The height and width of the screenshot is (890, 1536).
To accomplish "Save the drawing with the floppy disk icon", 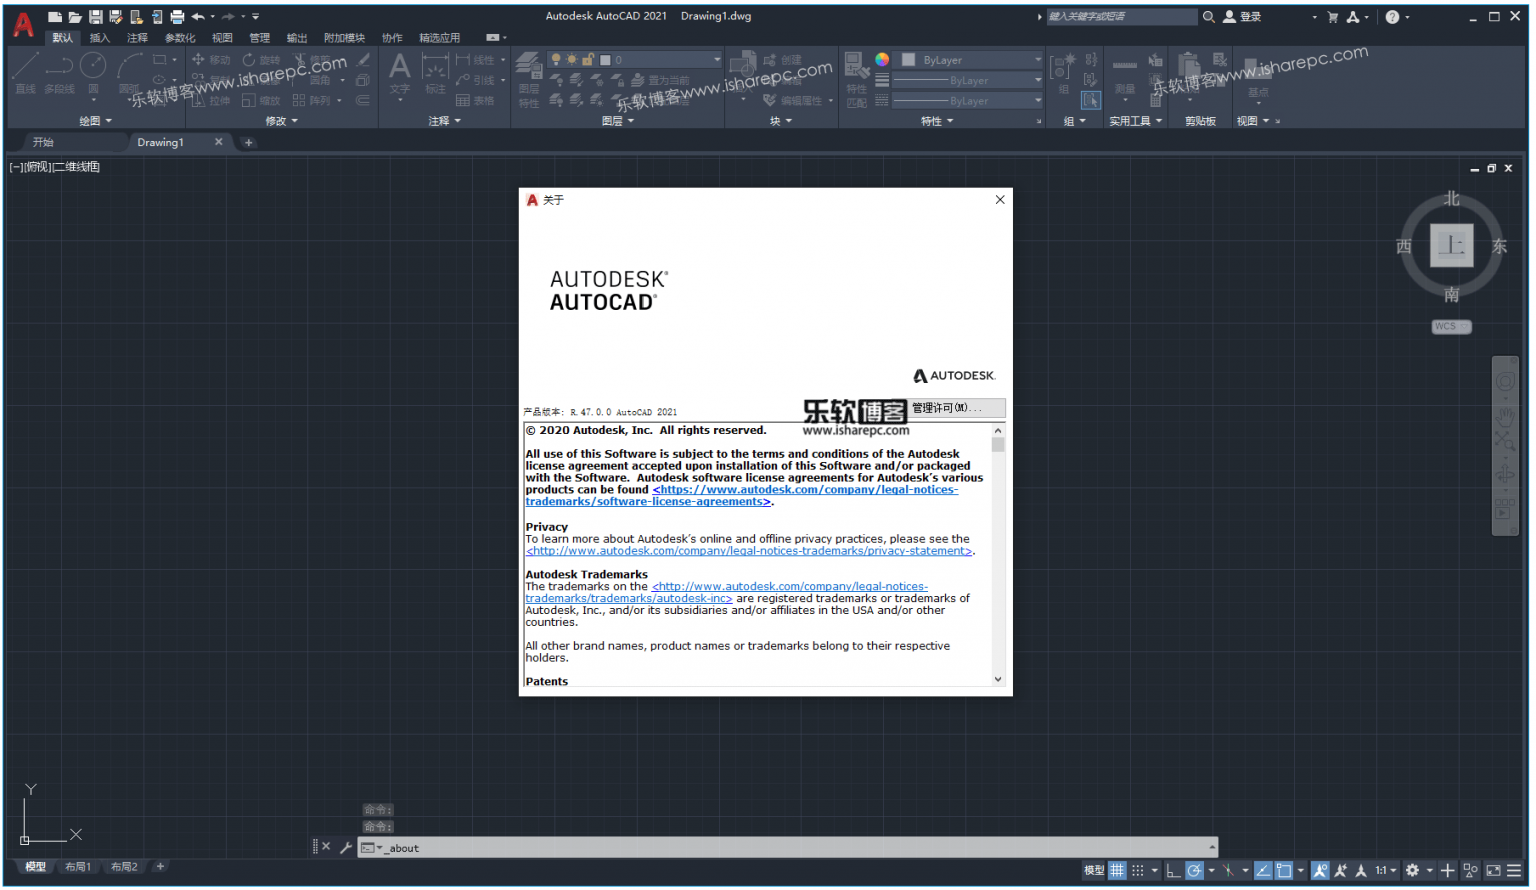I will coord(95,16).
